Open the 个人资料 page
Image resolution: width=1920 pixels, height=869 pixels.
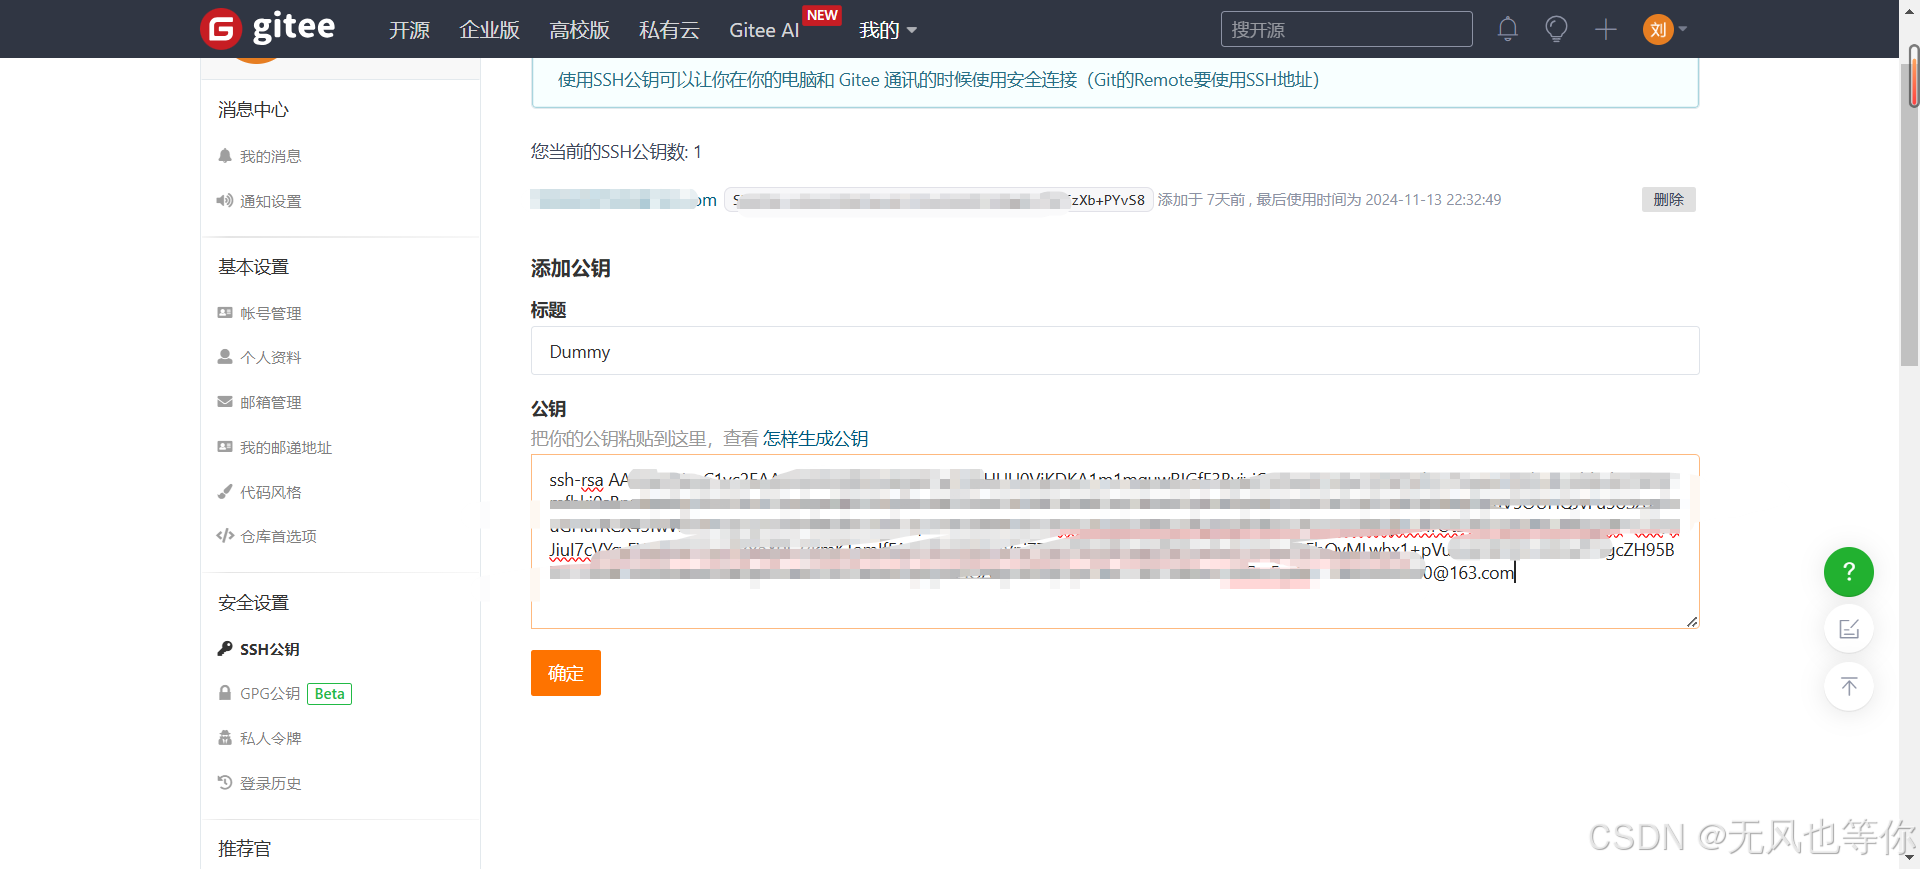[270, 357]
